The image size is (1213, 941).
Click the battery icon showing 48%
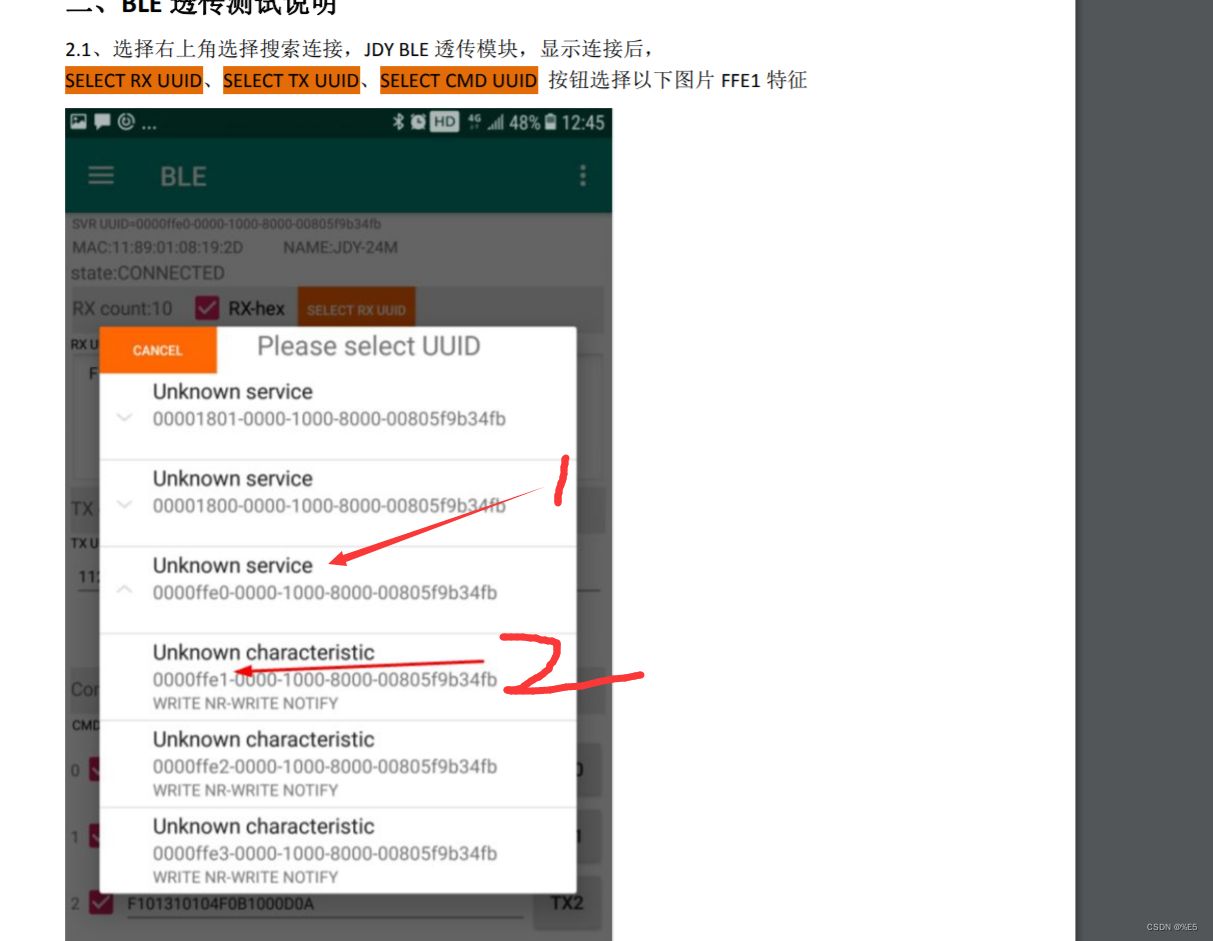click(x=549, y=122)
